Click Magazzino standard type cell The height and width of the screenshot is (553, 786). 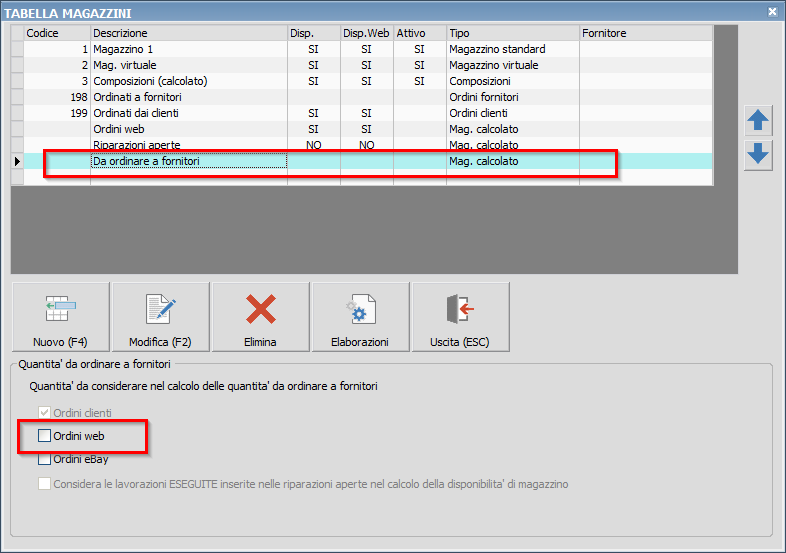pos(513,49)
